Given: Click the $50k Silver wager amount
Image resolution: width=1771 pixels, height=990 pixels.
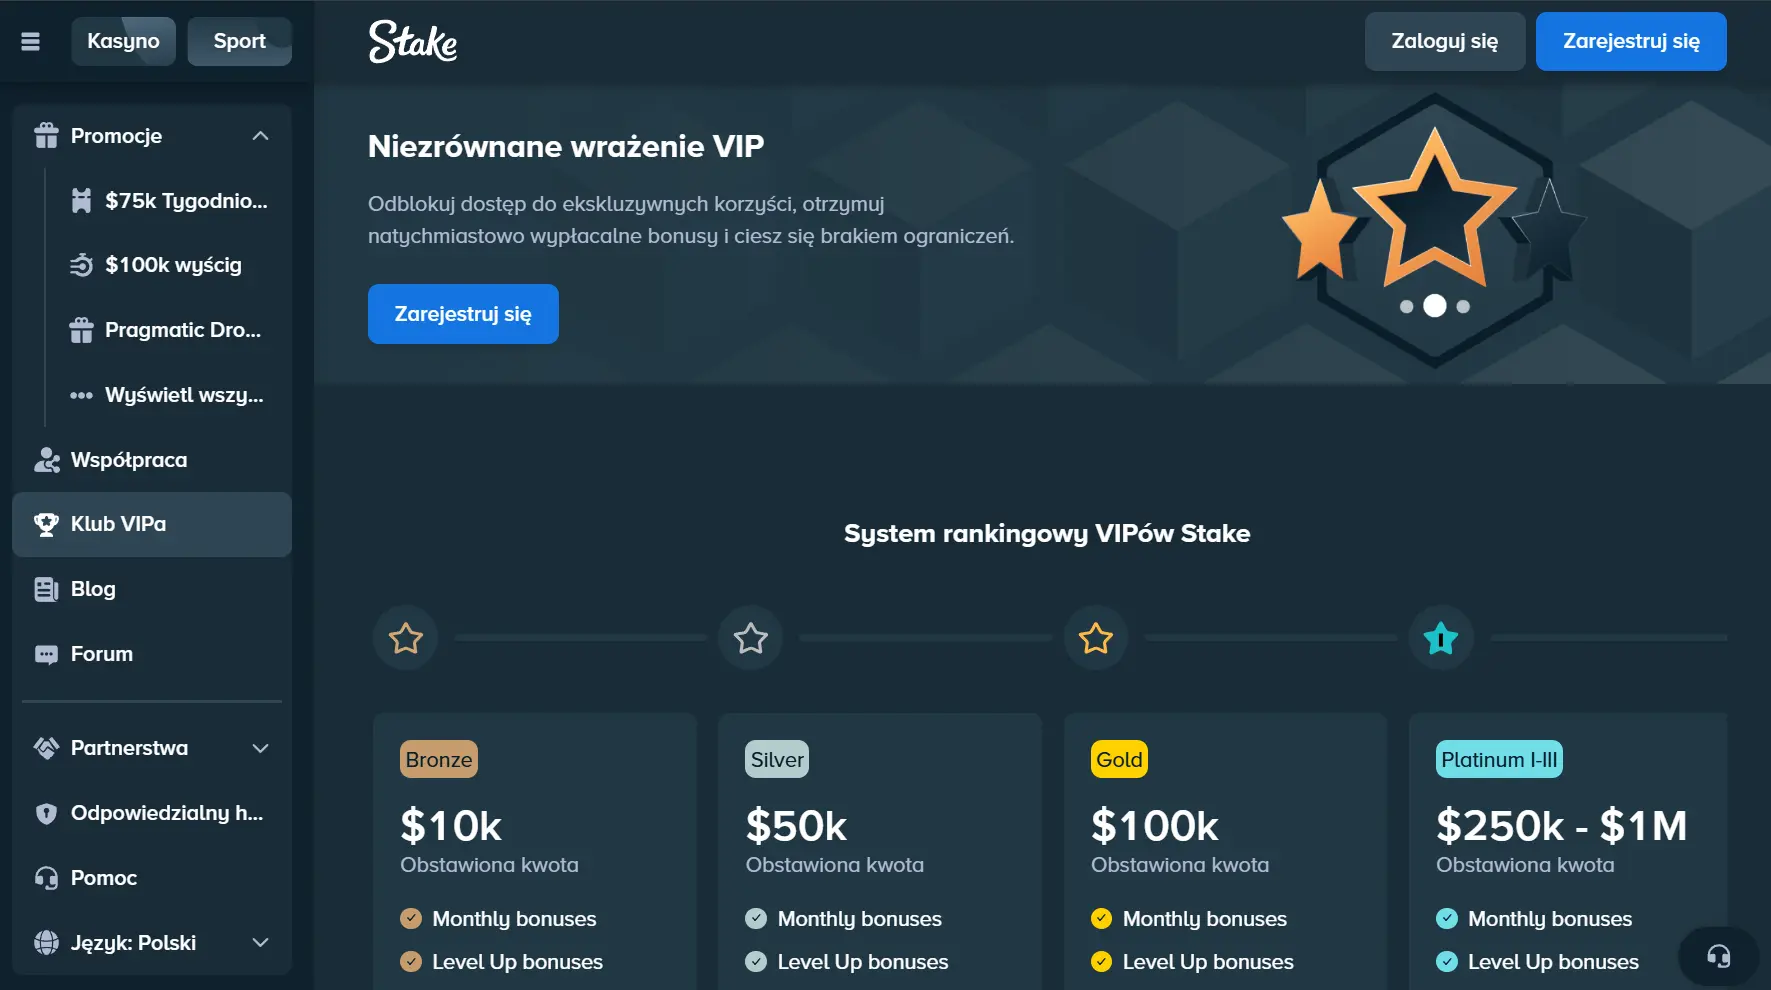Looking at the screenshot, I should click(796, 826).
